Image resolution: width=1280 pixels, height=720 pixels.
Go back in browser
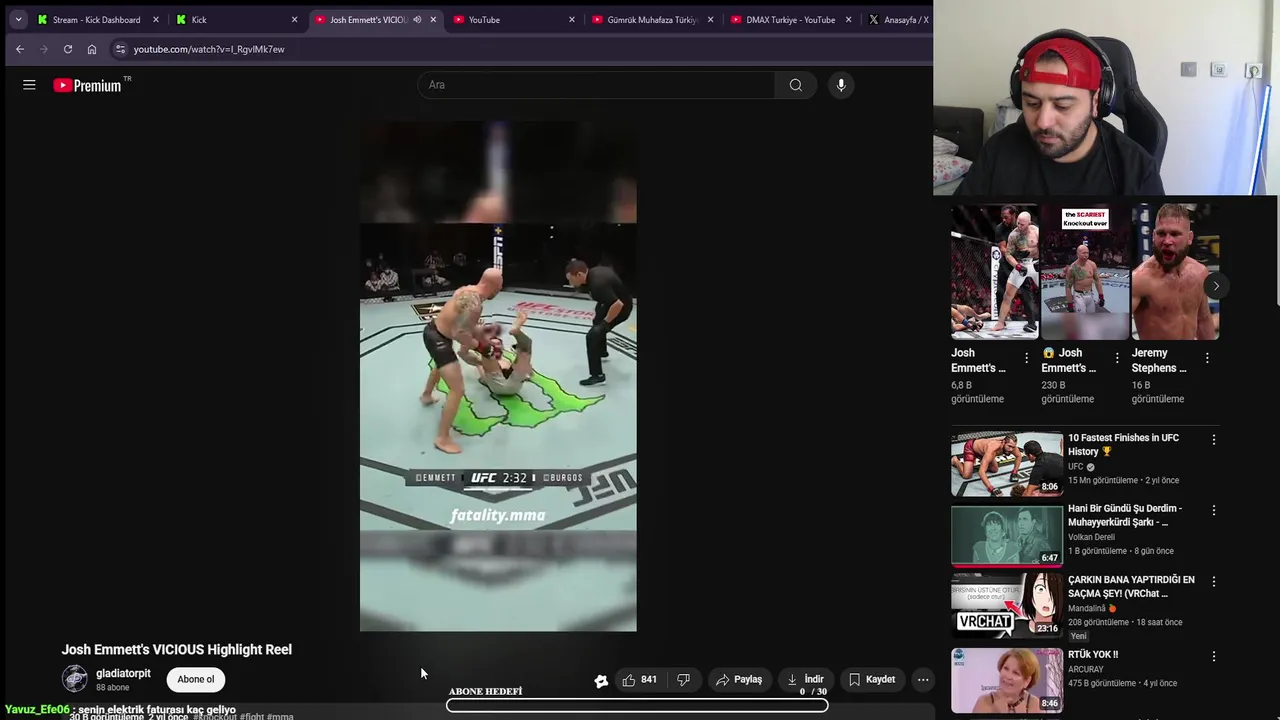point(20,49)
